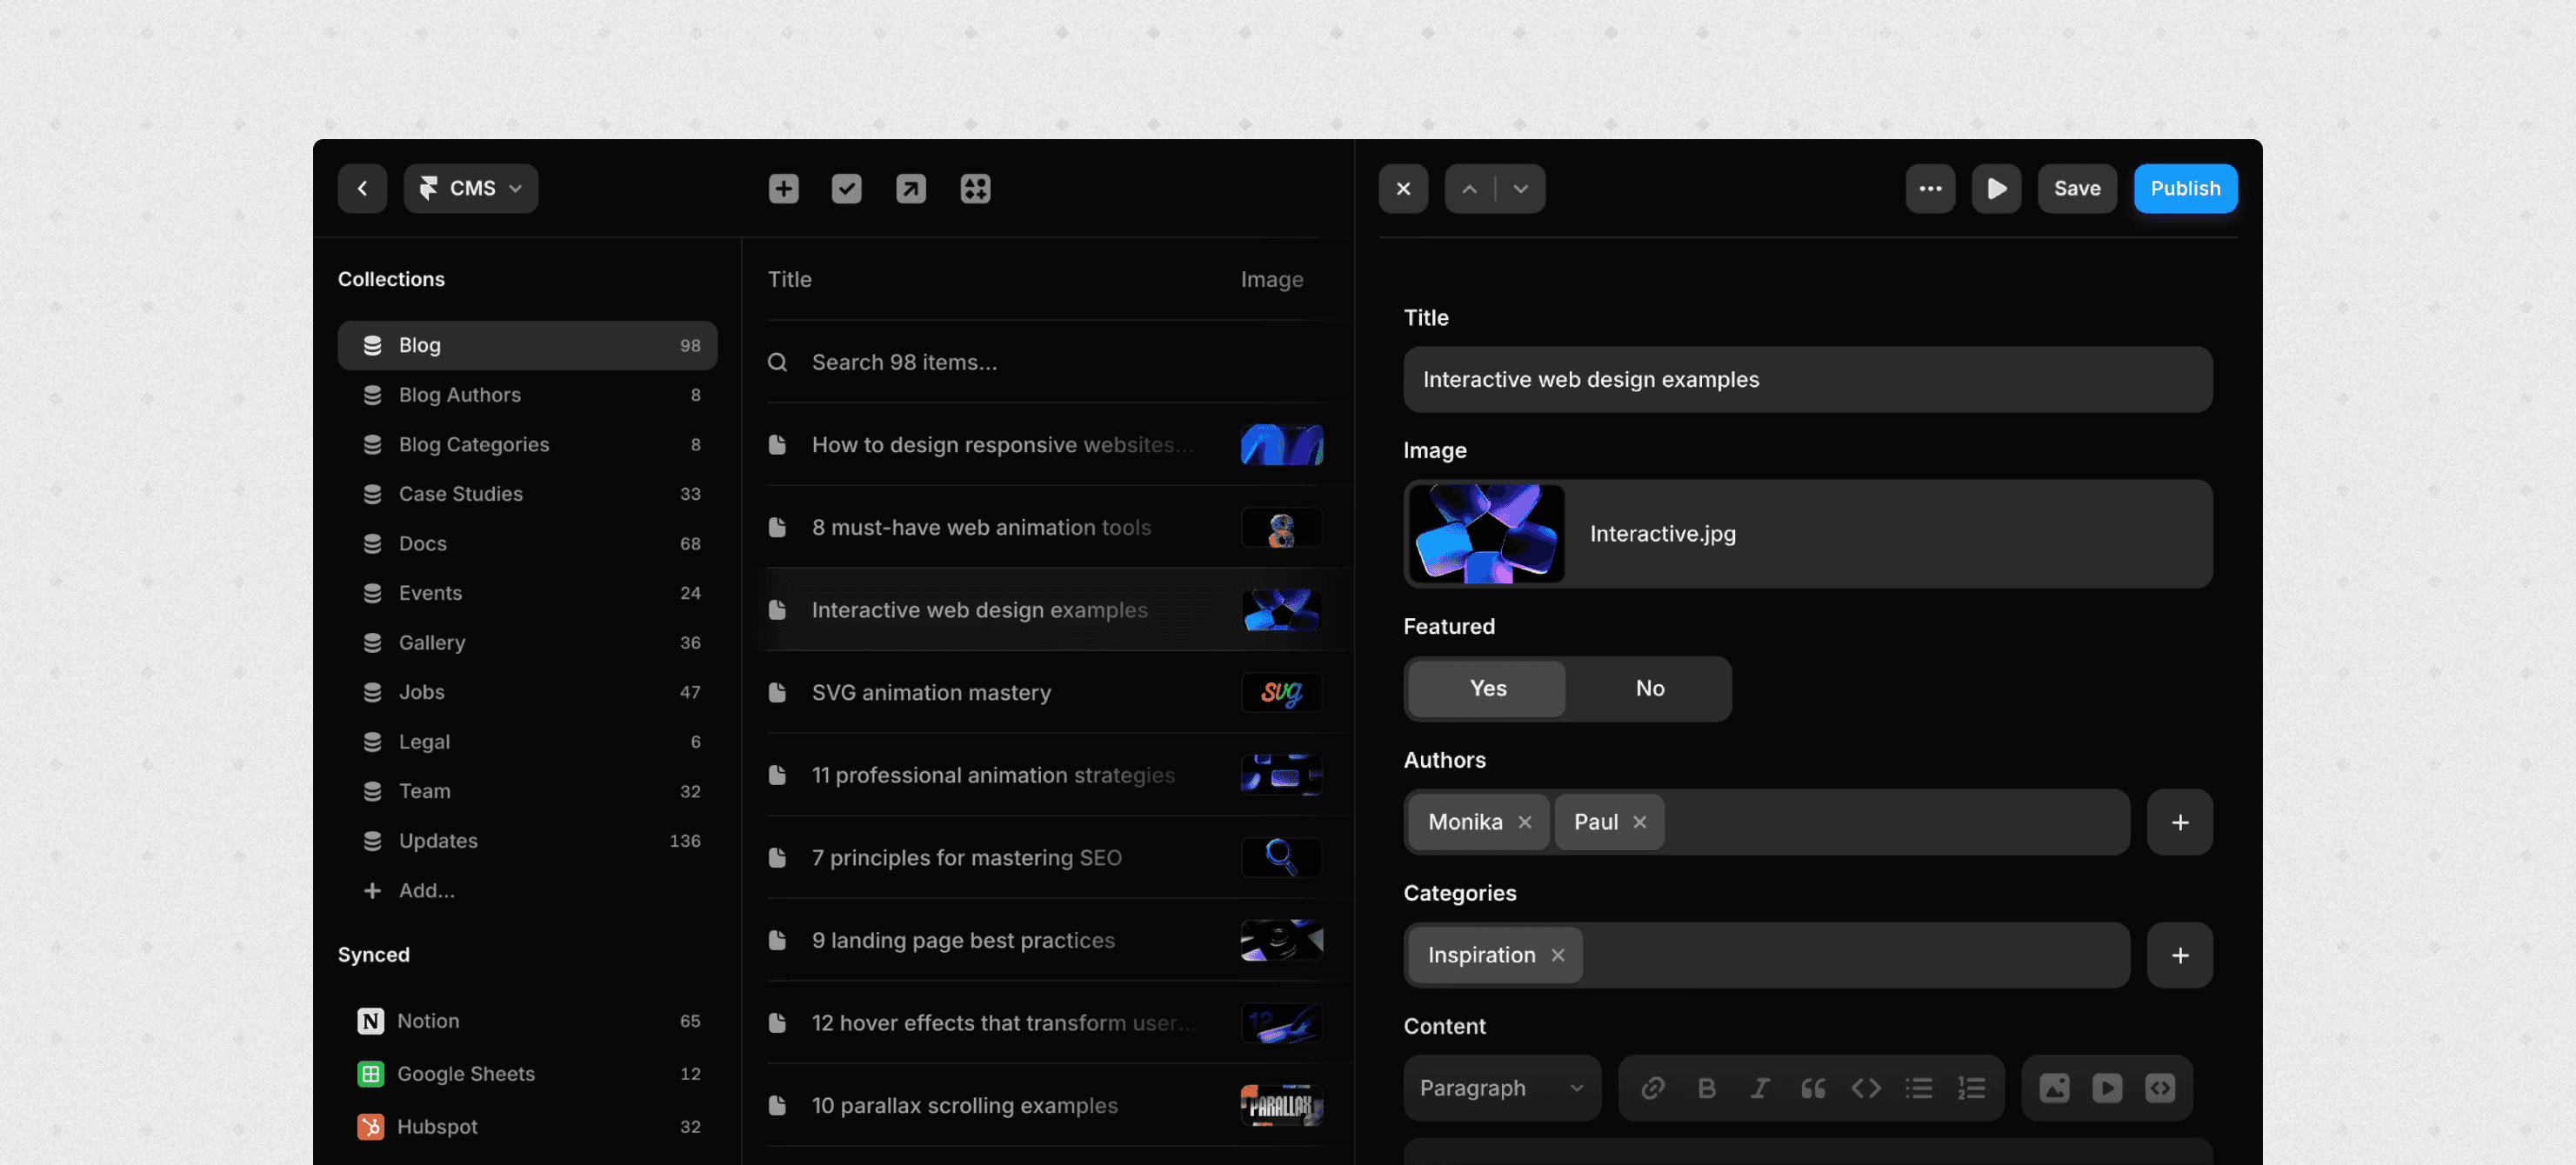Viewport: 2576px width, 1165px height.
Task: Add block quote formatting
Action: click(1812, 1088)
